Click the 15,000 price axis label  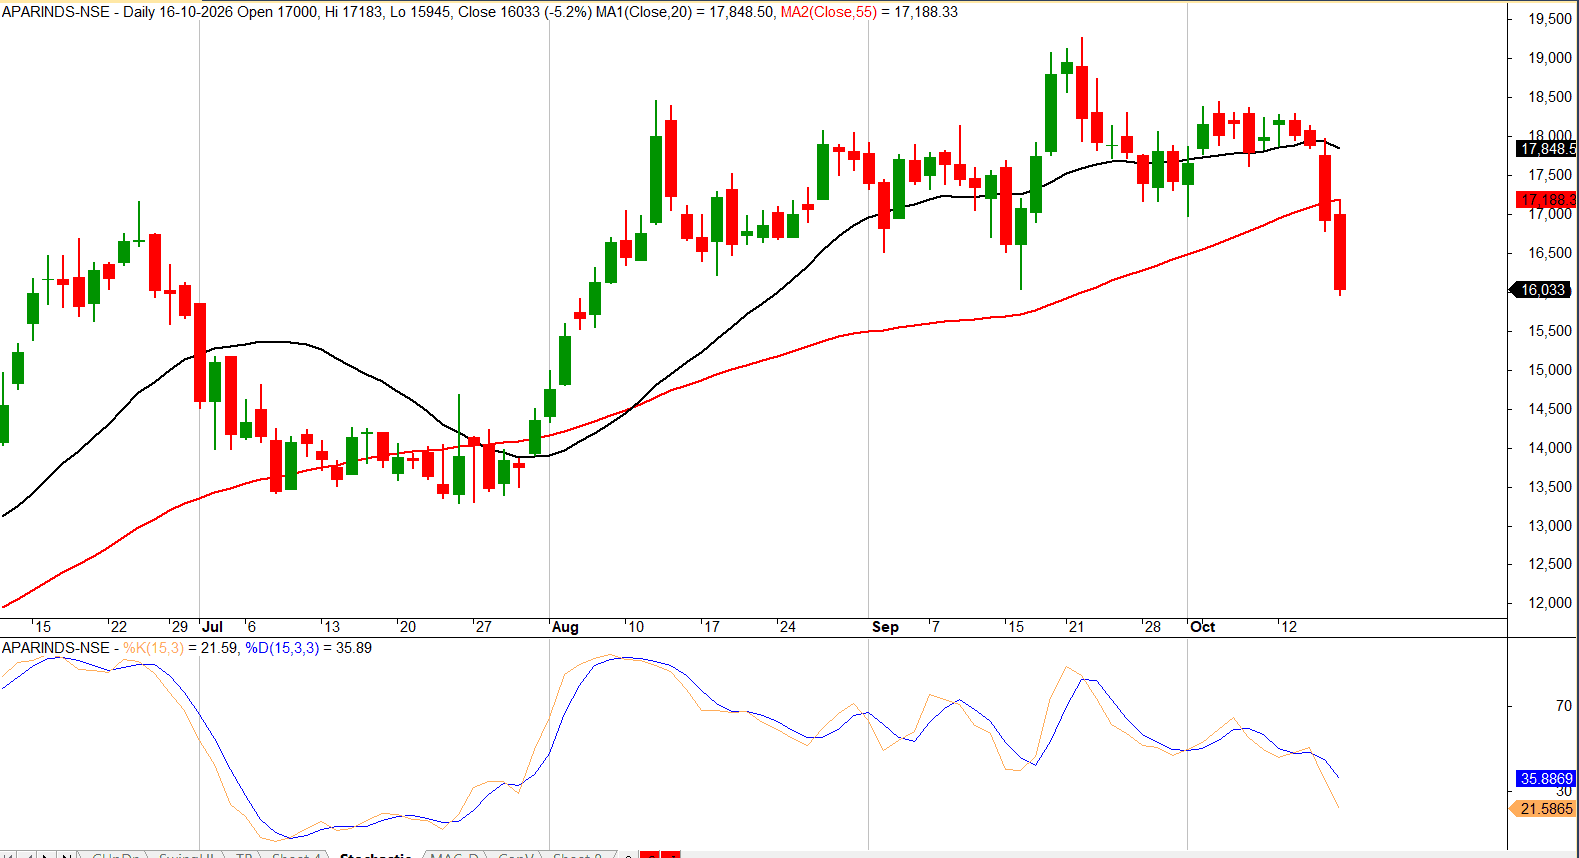click(1550, 370)
